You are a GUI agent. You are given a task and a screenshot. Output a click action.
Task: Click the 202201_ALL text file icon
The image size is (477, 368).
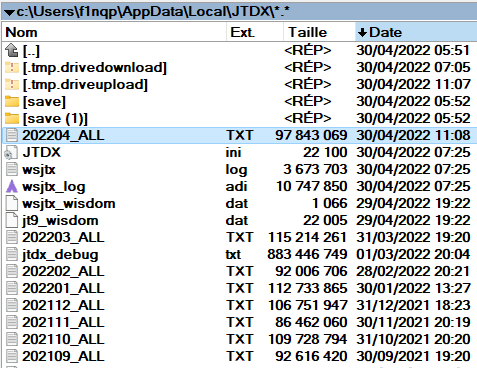coord(12,288)
